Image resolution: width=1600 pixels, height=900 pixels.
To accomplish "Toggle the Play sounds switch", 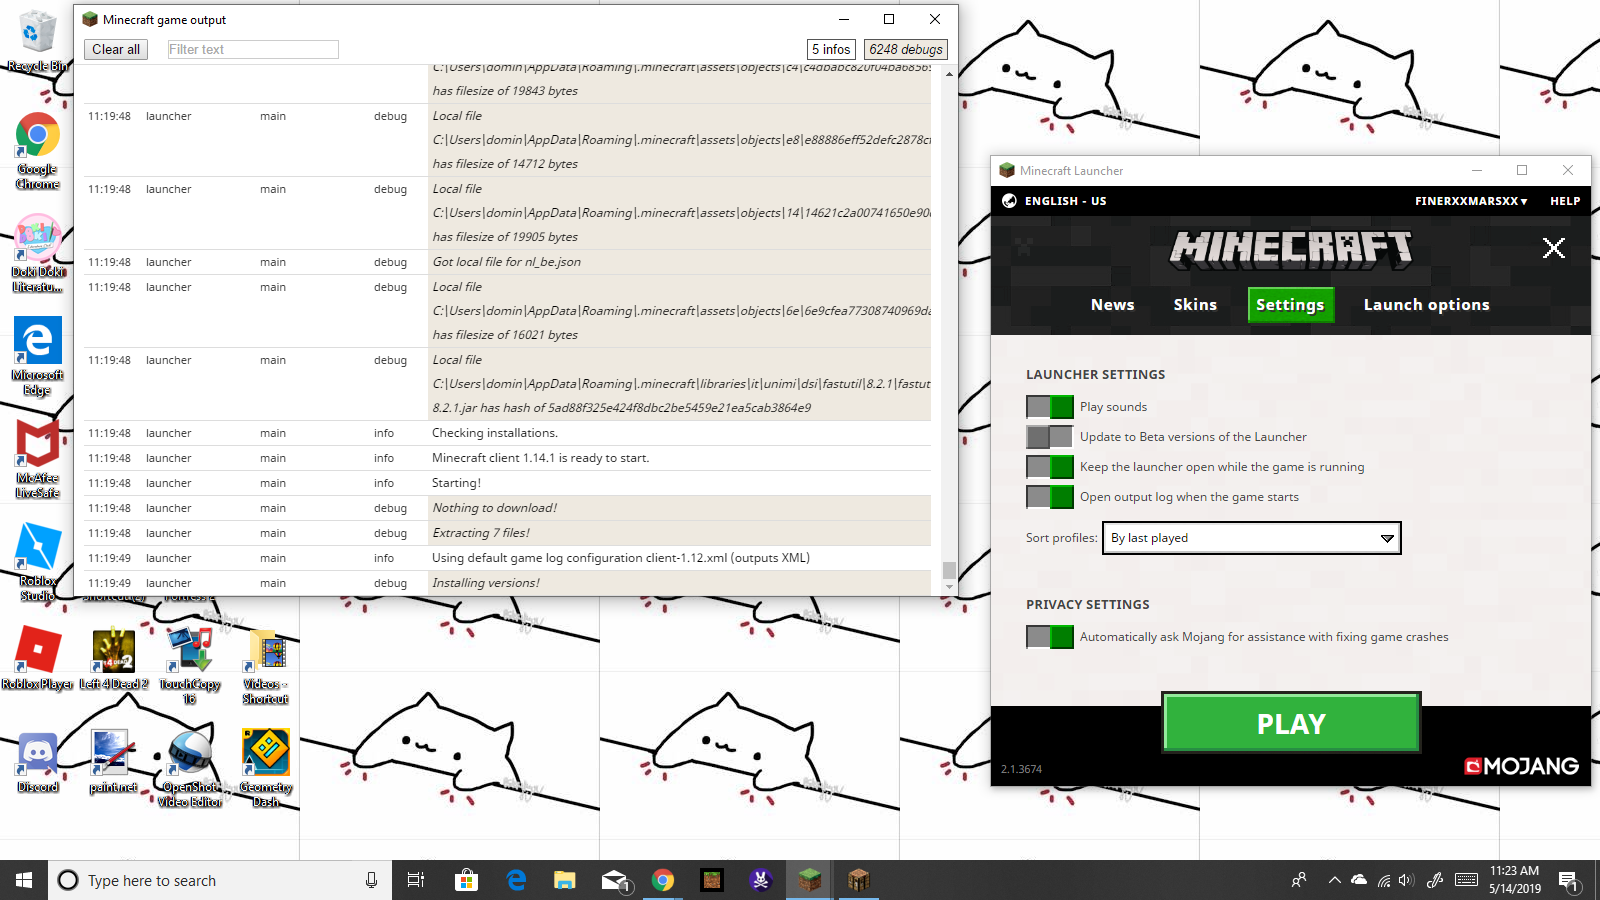I will click(1050, 407).
